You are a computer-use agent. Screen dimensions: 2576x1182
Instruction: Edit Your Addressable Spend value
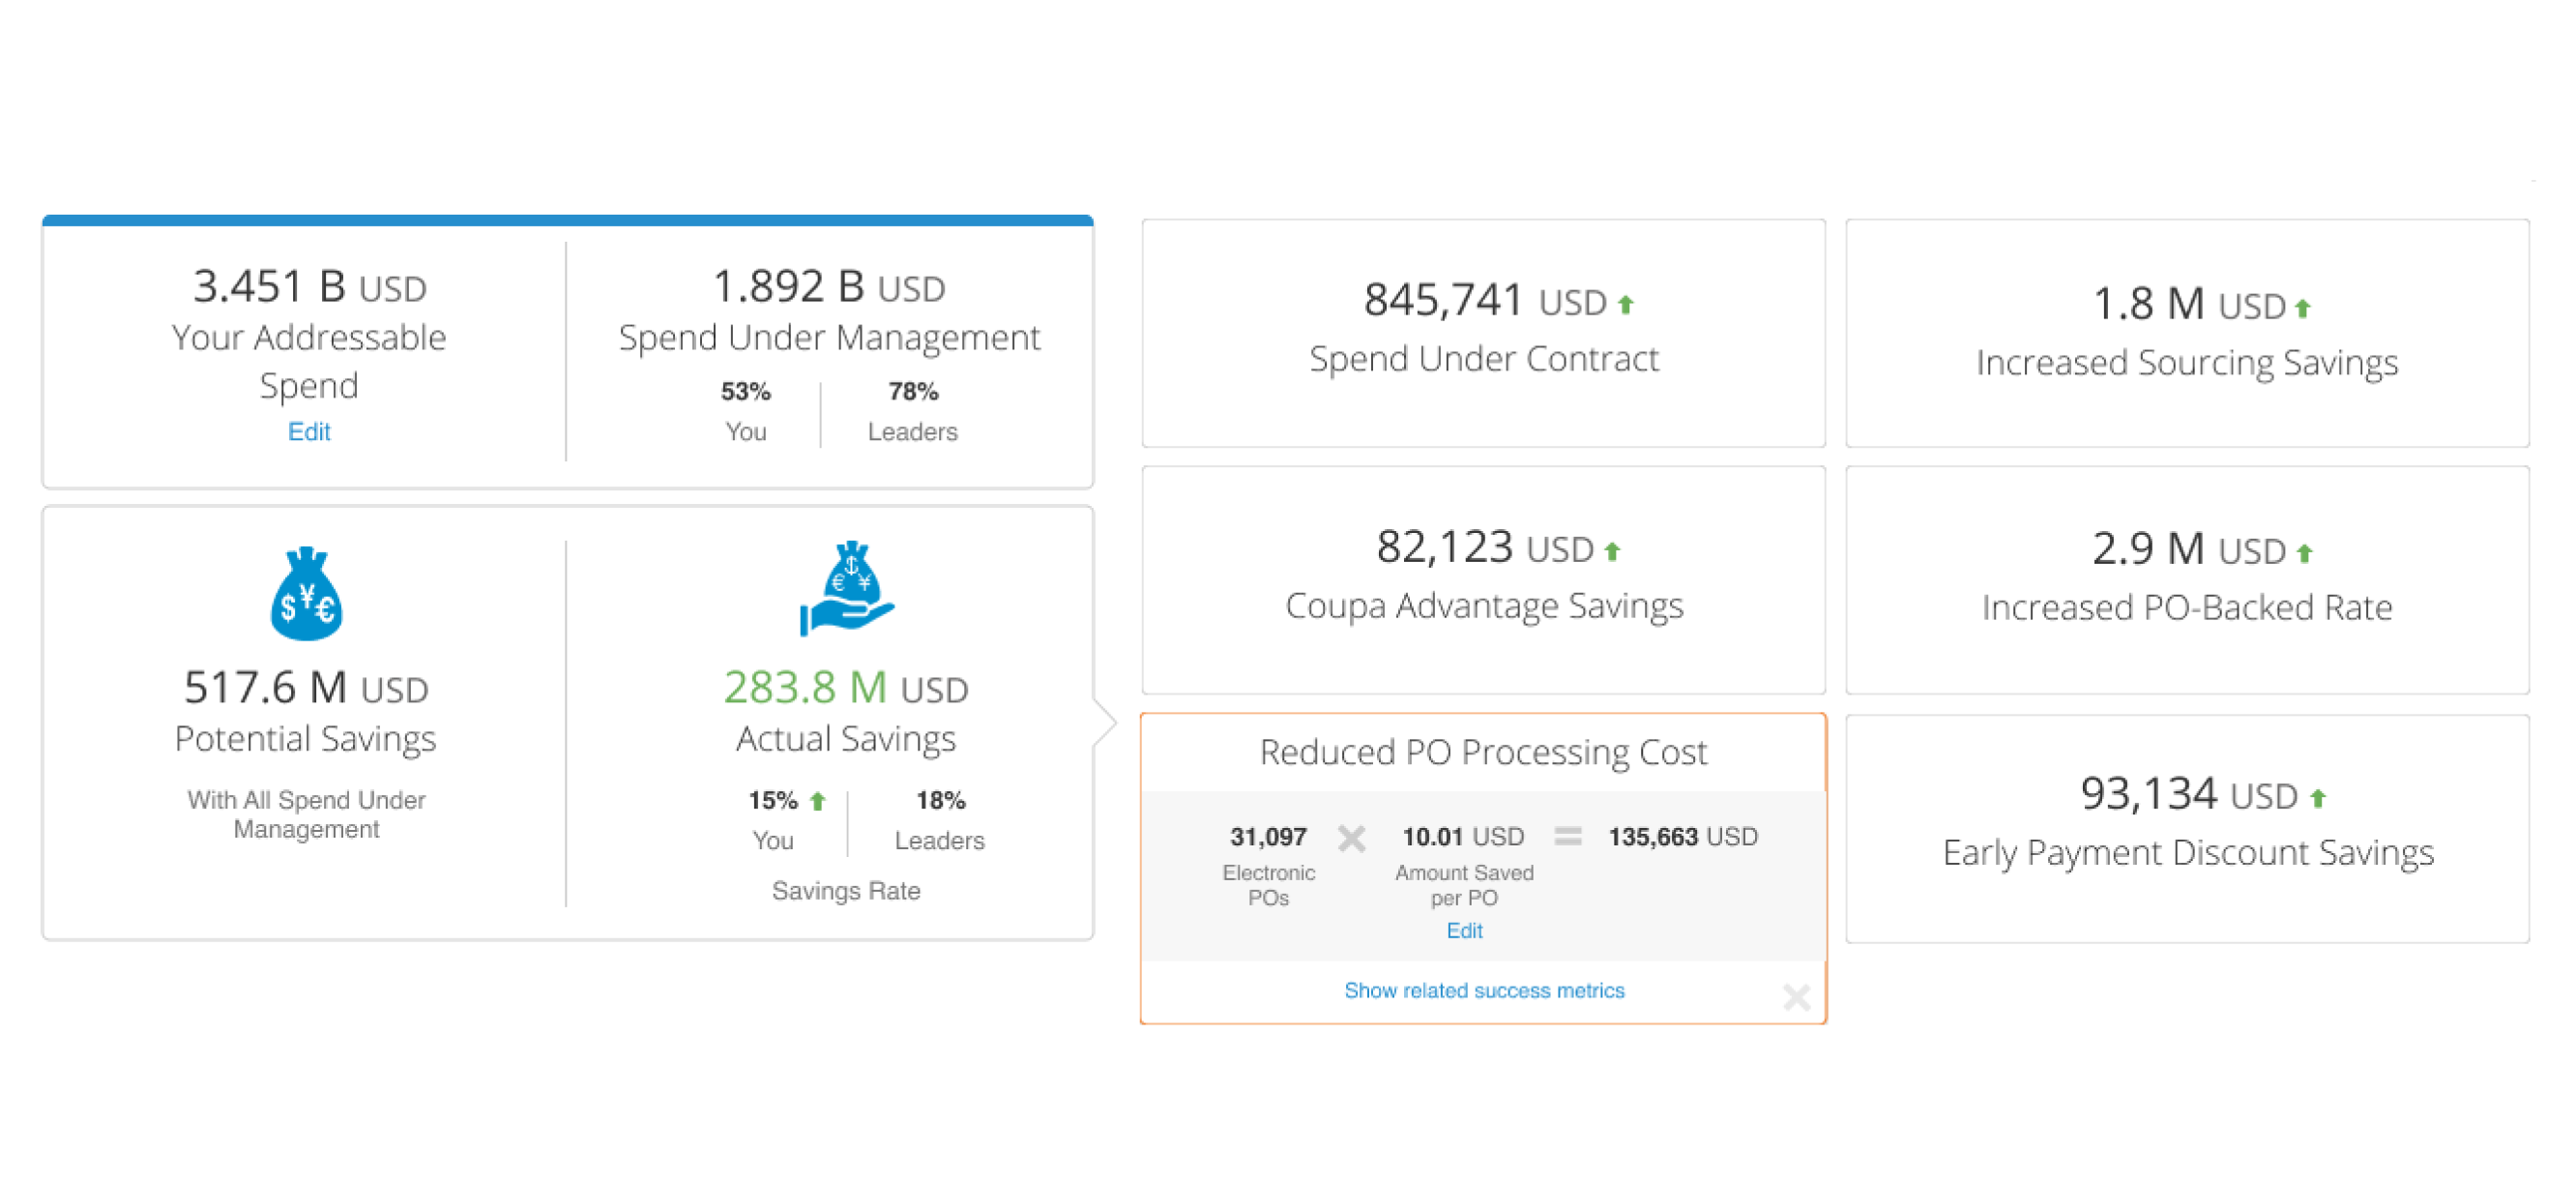(309, 432)
